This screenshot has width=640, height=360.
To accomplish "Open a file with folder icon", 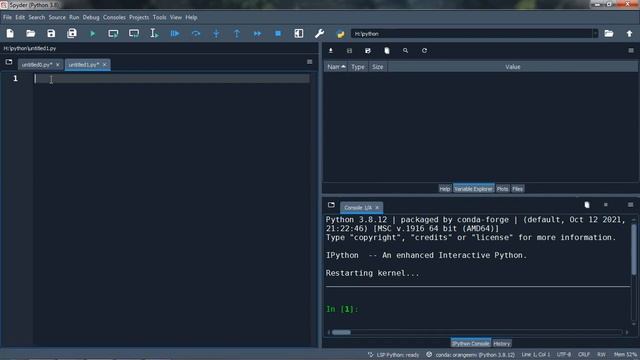I will coord(31,33).
